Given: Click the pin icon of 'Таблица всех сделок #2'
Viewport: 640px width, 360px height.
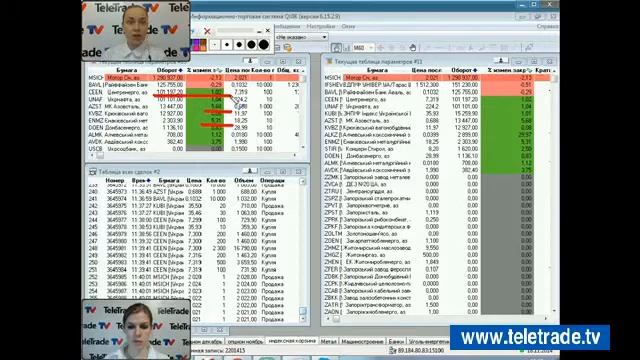Looking at the screenshot, I should (250, 171).
